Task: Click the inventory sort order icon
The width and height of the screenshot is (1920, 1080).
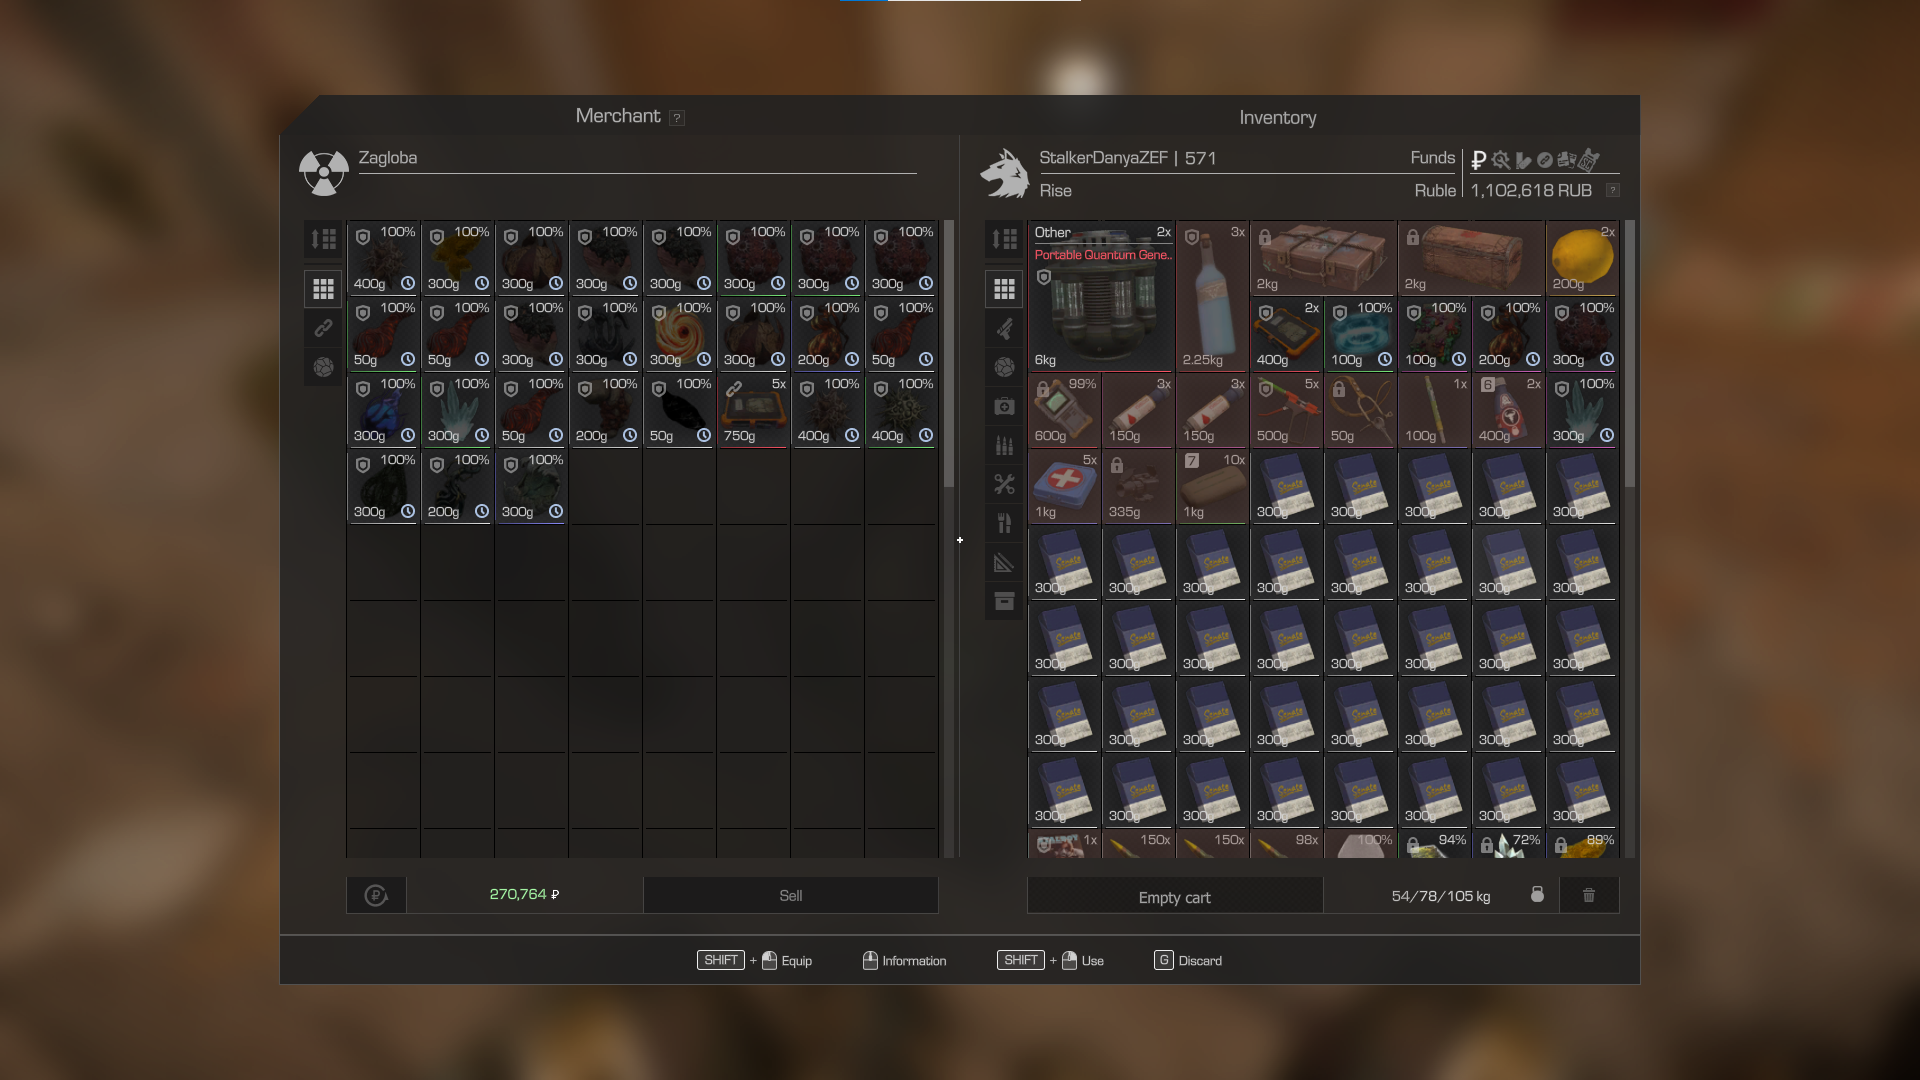Action: (x=1004, y=239)
